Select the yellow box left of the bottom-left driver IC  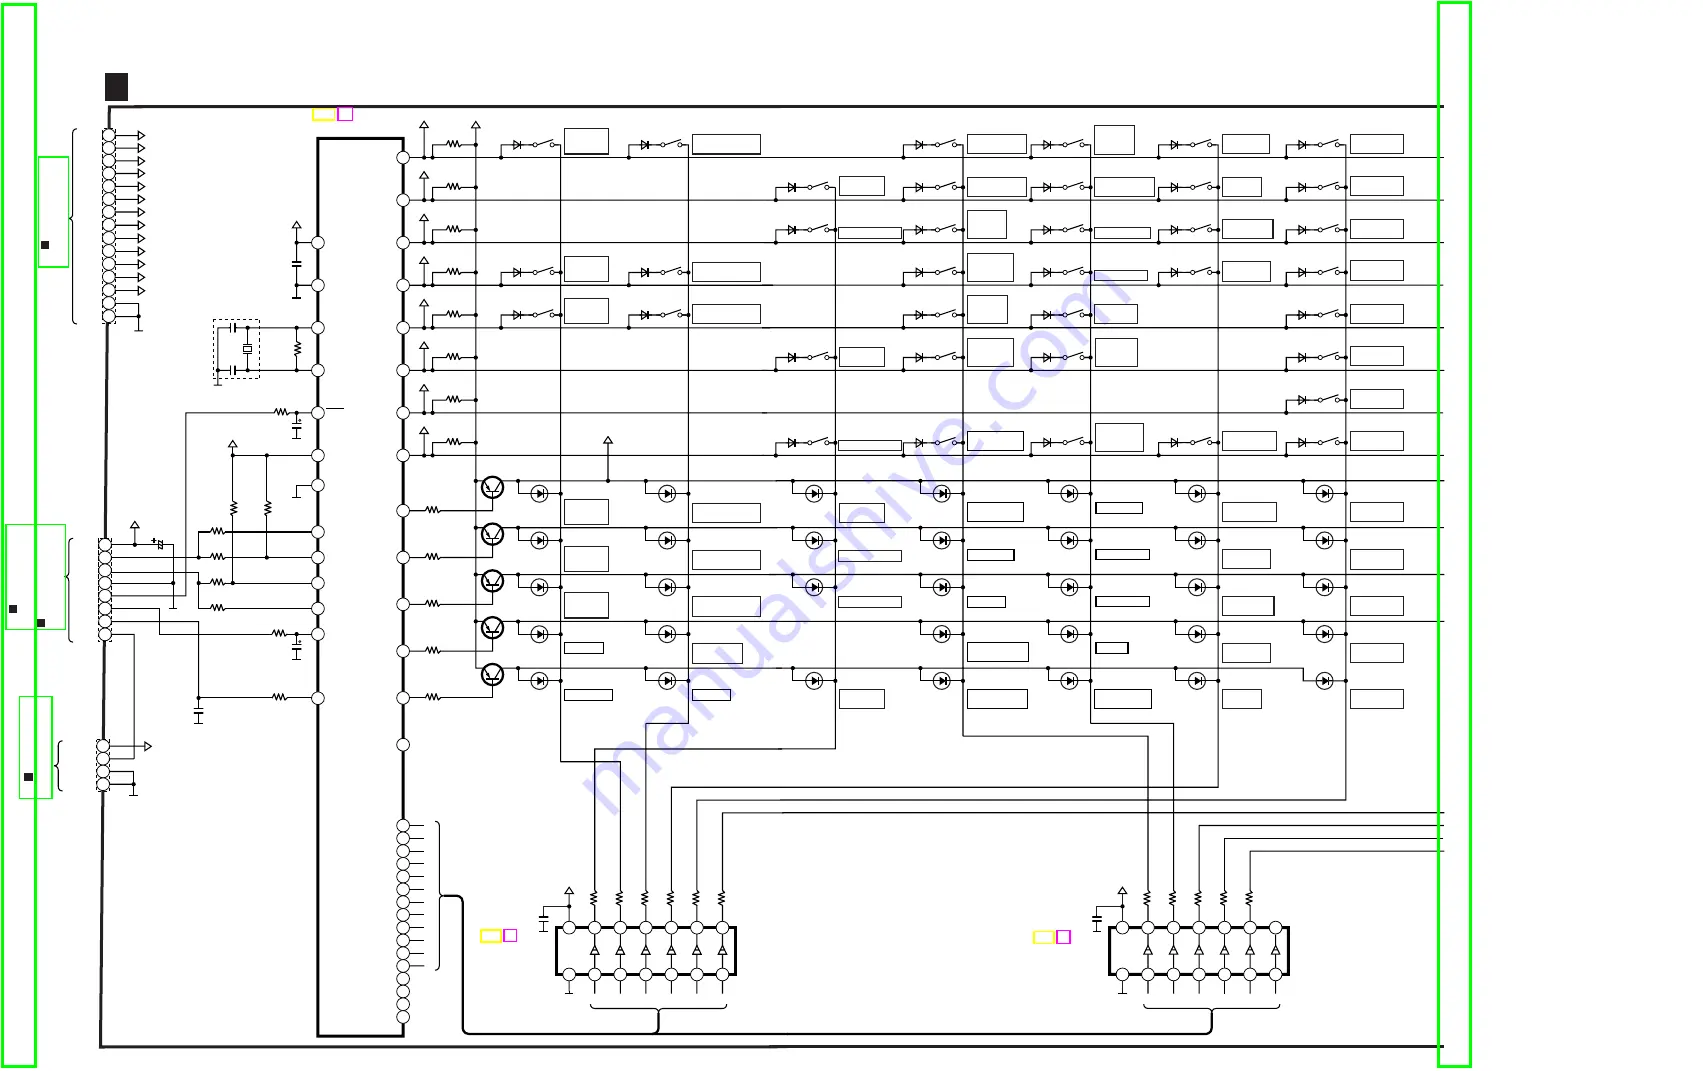point(491,936)
